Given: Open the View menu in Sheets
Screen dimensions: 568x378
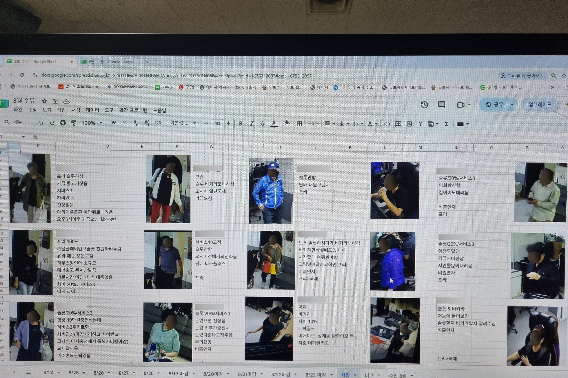Looking at the screenshot, I should [x=46, y=110].
